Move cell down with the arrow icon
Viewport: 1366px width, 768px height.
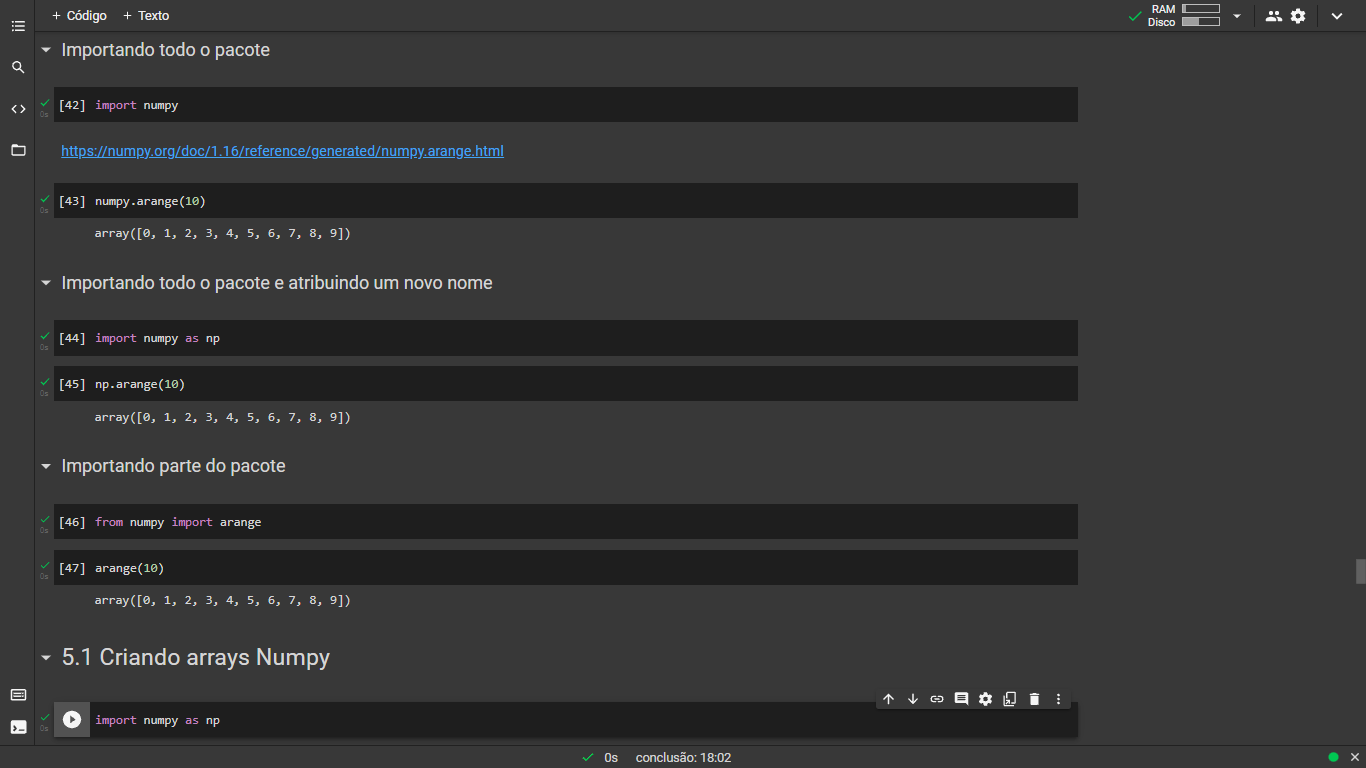pos(913,699)
